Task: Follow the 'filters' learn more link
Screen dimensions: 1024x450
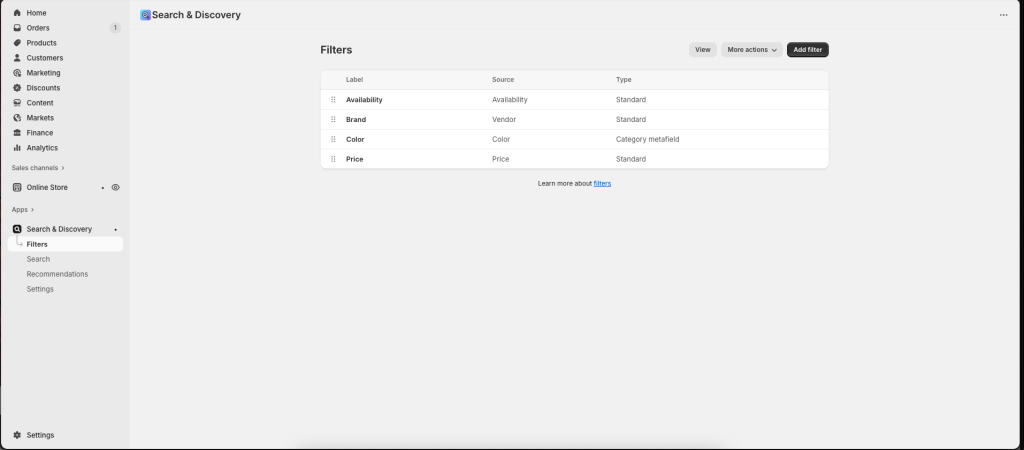Action: [602, 184]
